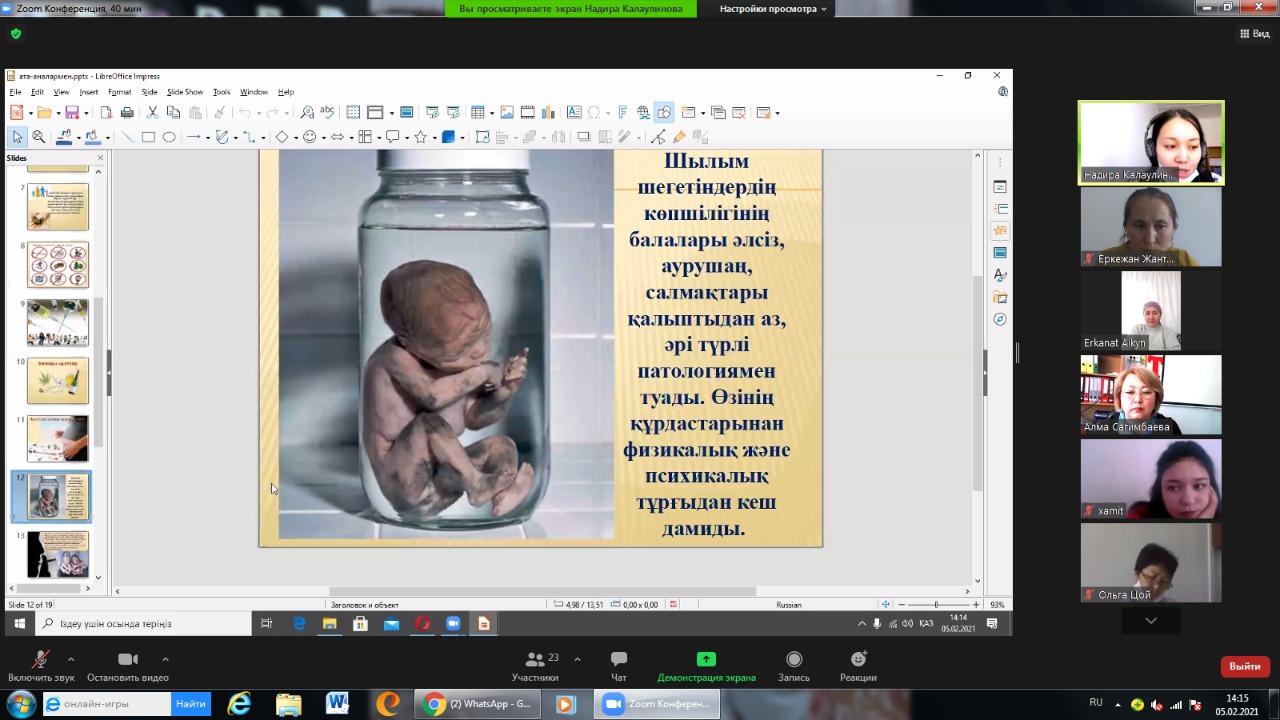This screenshot has width=1280, height=720.
Task: Open the Zoom chat panel
Action: click(x=619, y=666)
